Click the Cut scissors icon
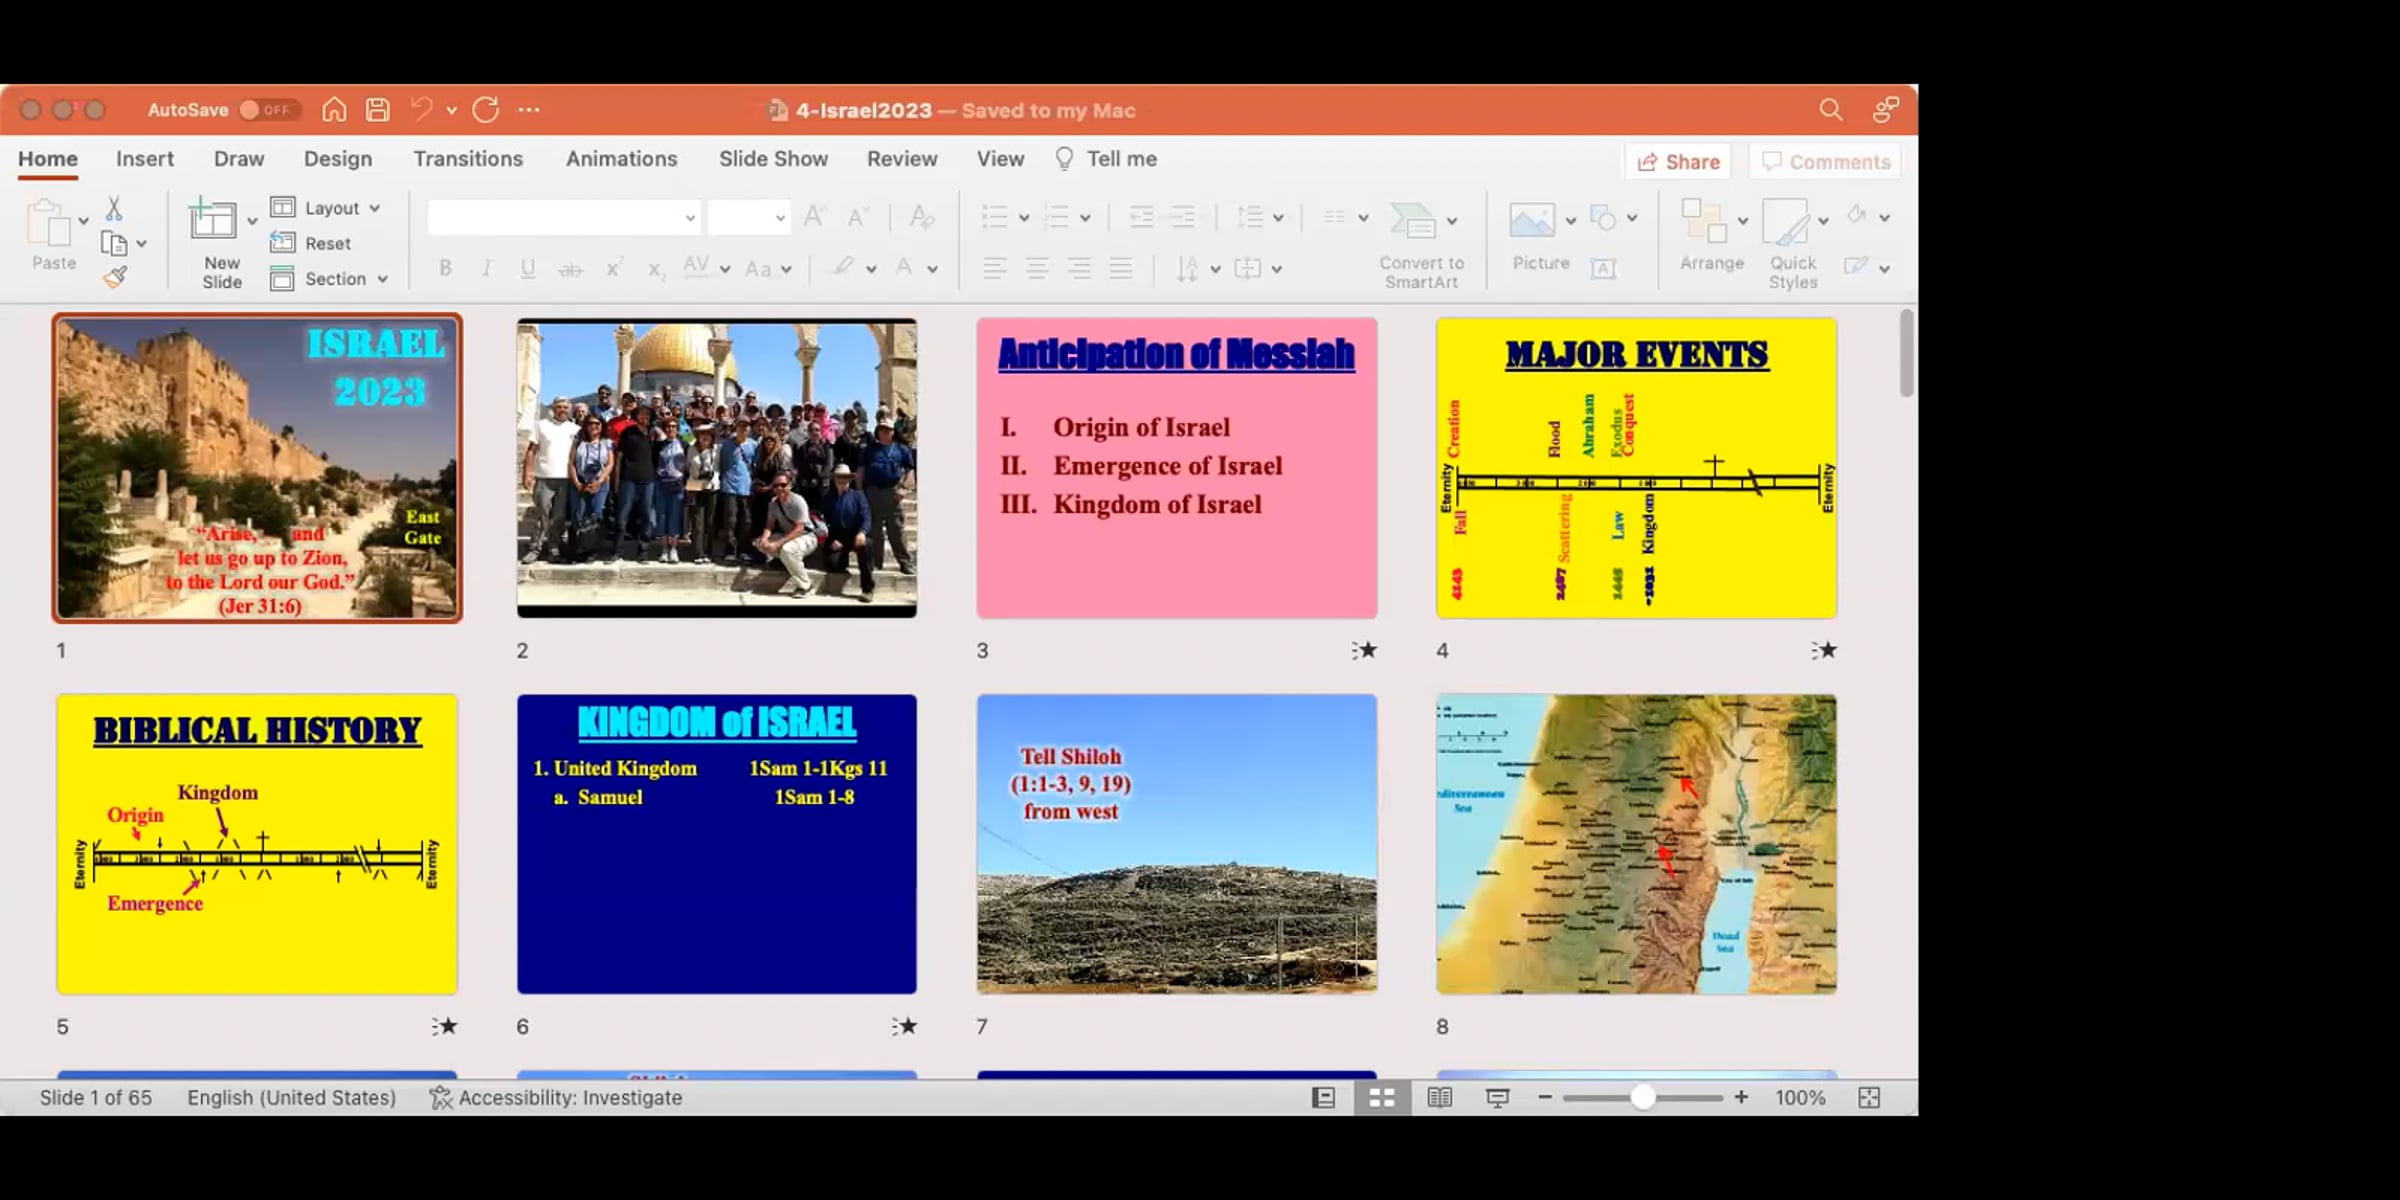 (x=114, y=208)
